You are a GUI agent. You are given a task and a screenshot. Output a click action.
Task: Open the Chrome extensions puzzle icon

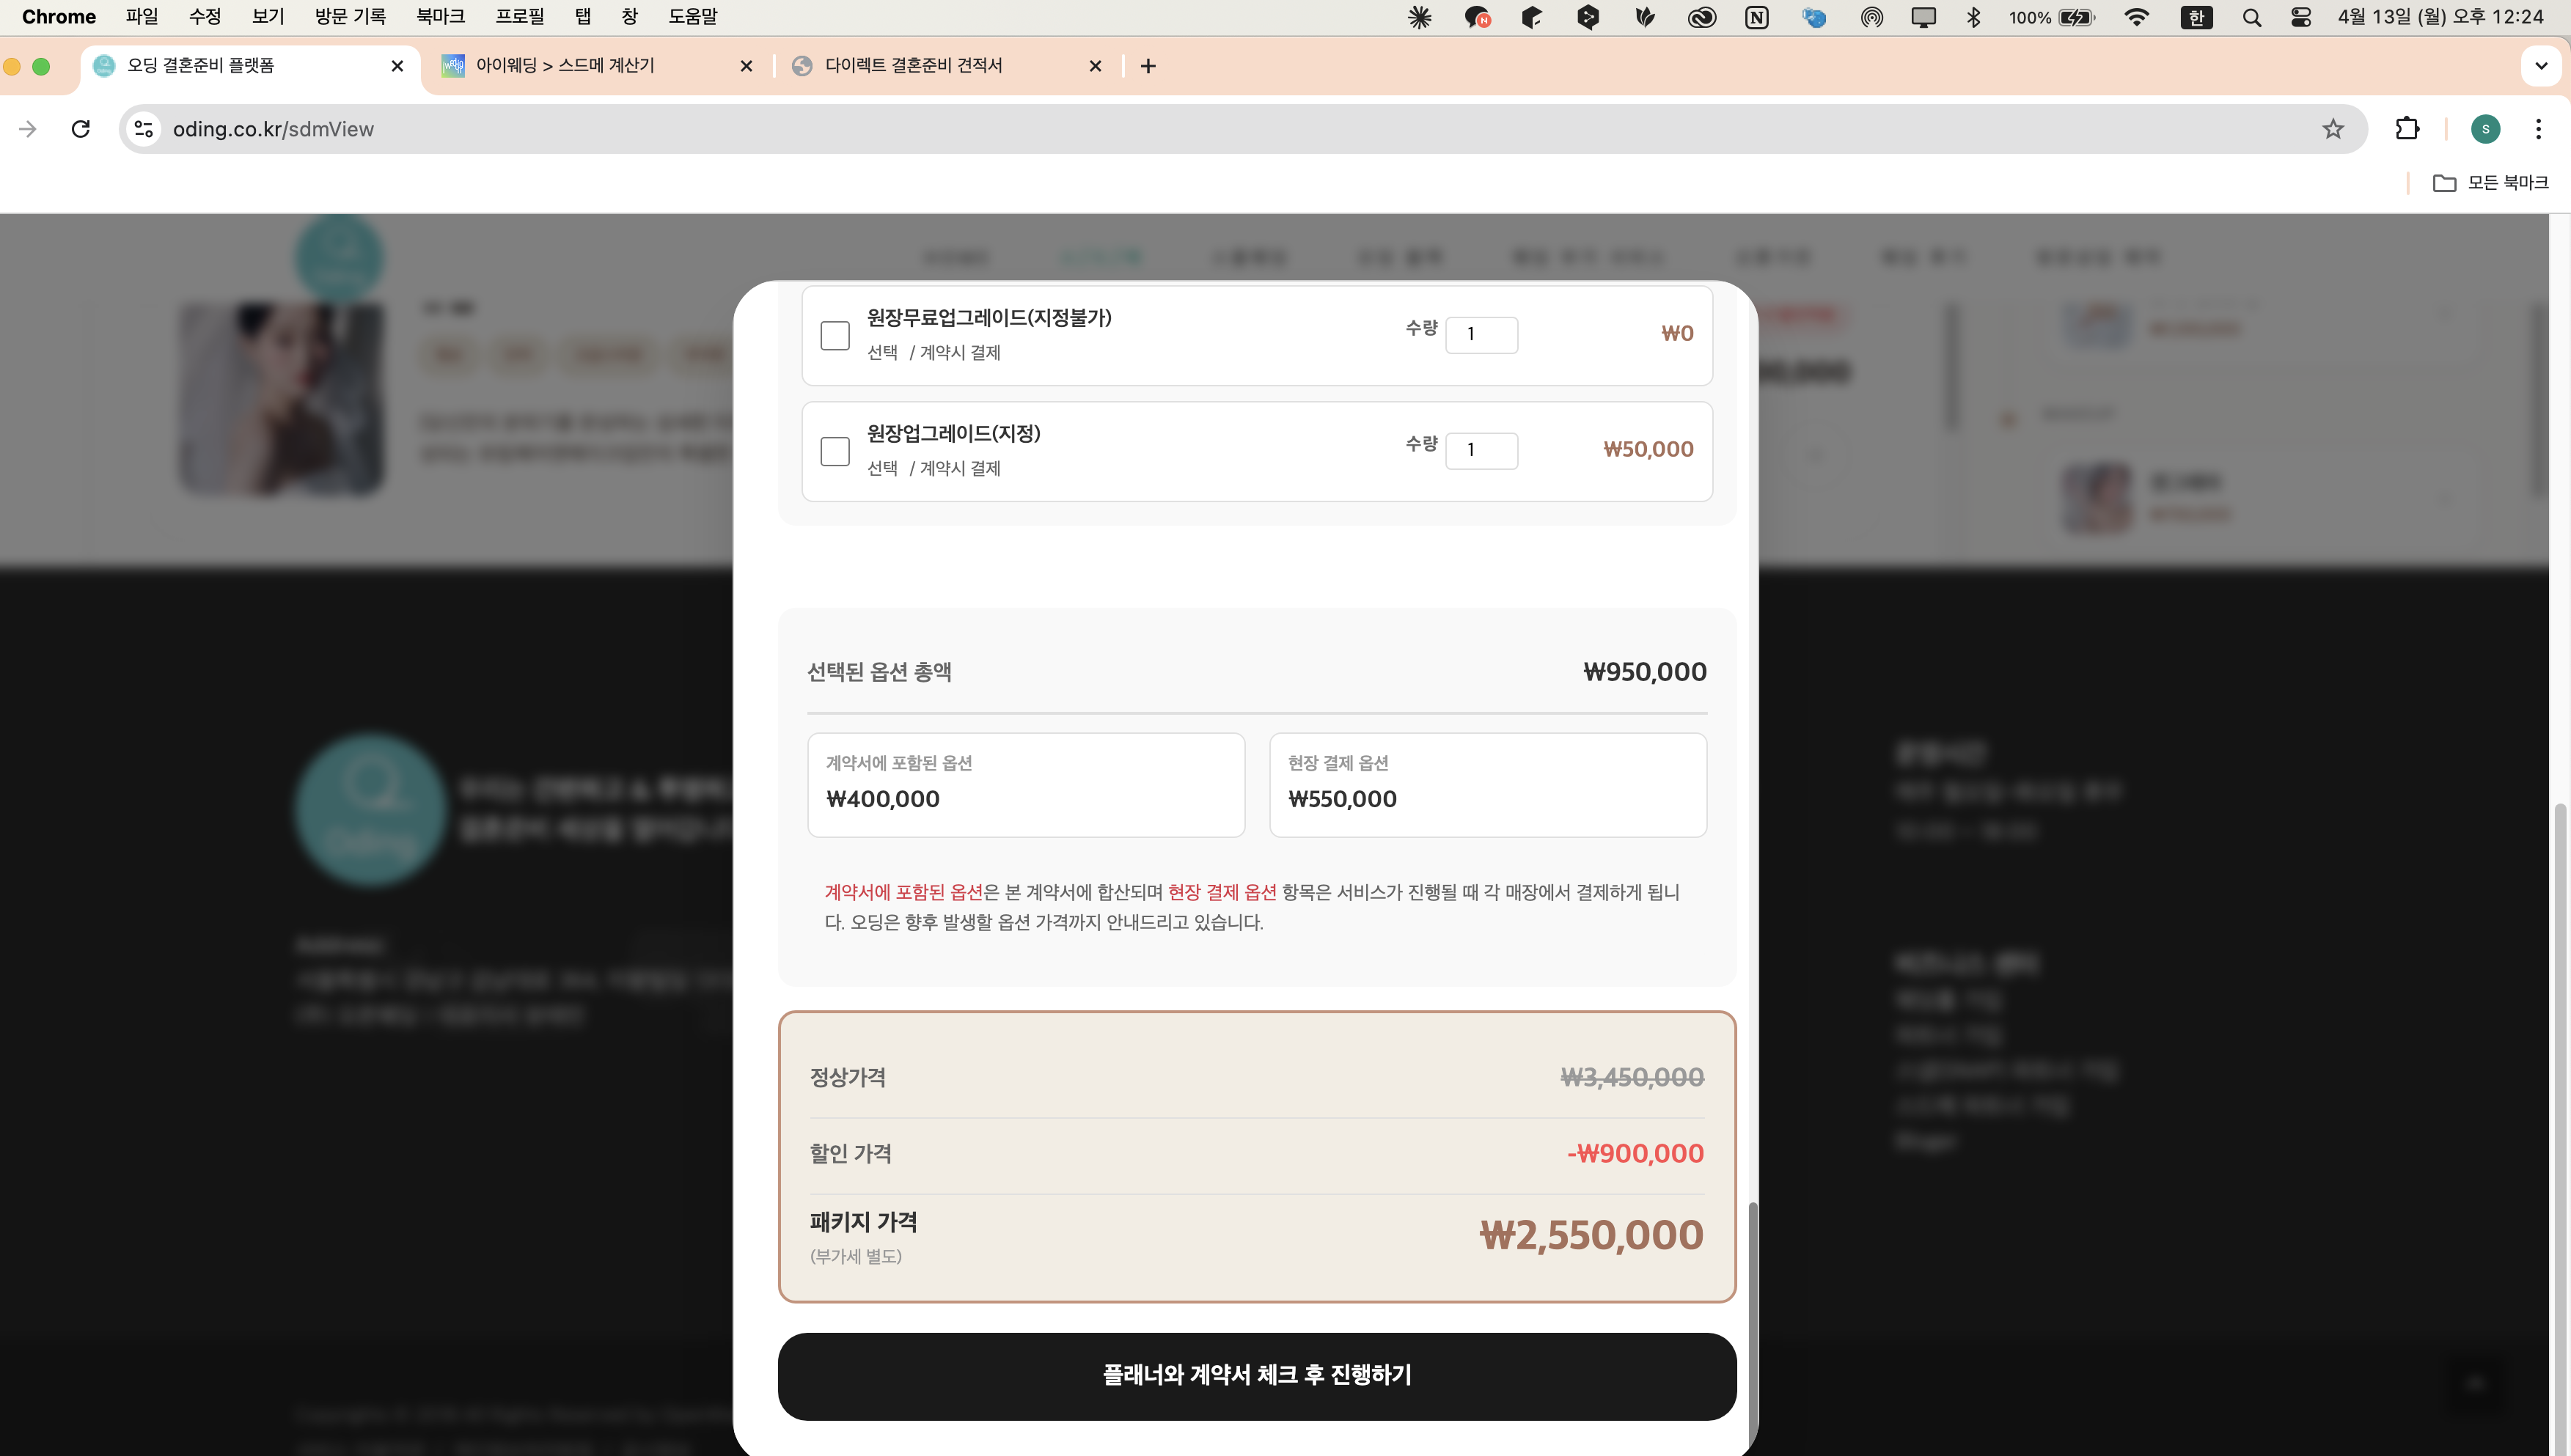pyautogui.click(x=2406, y=128)
